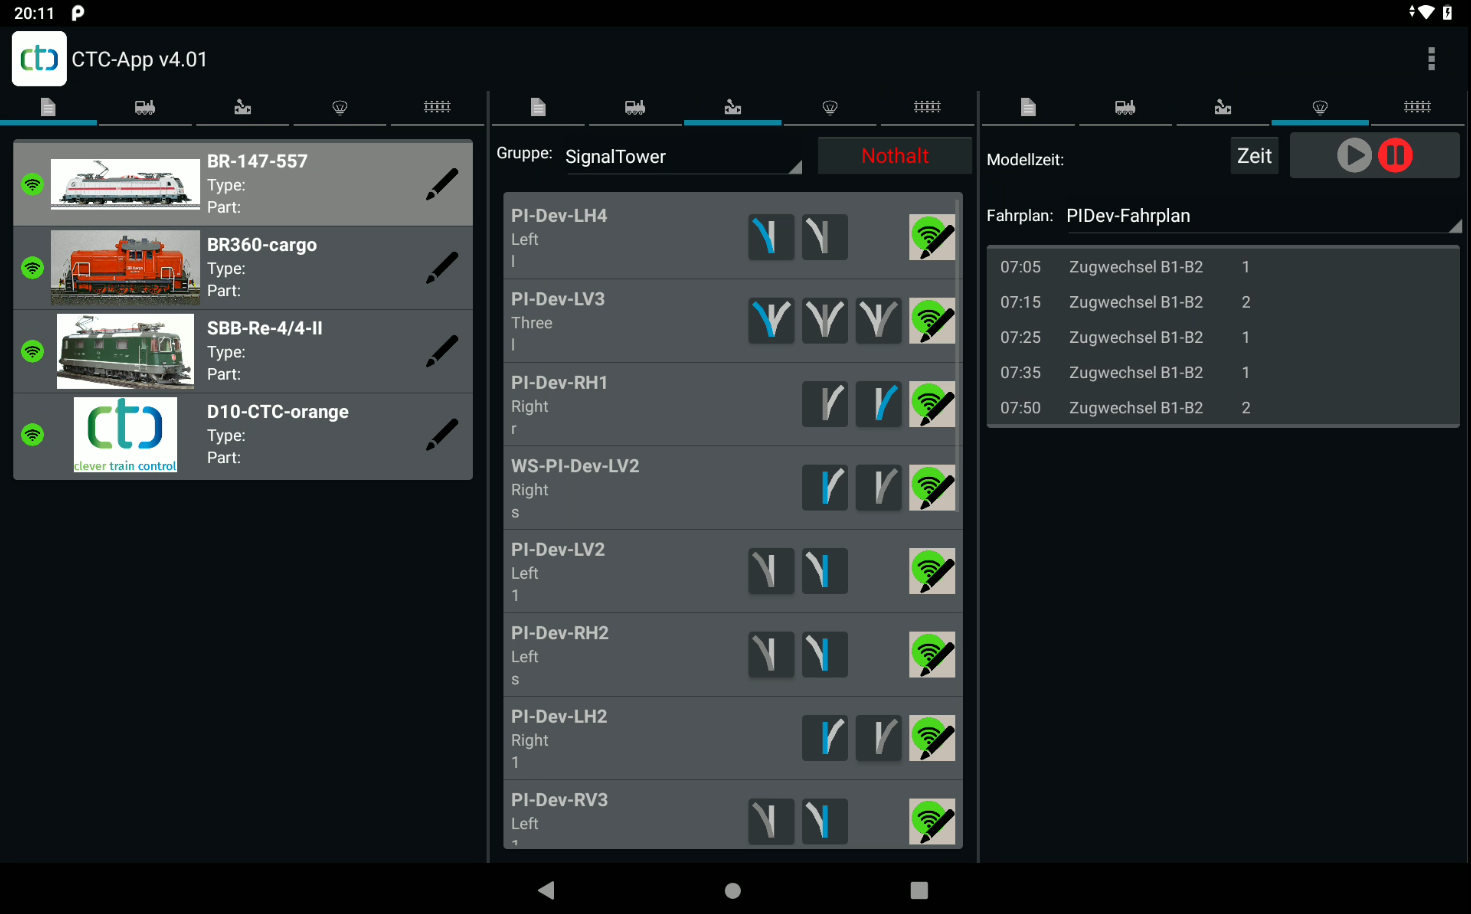Set PI-Dev-LH4 switch to left position

click(771, 238)
